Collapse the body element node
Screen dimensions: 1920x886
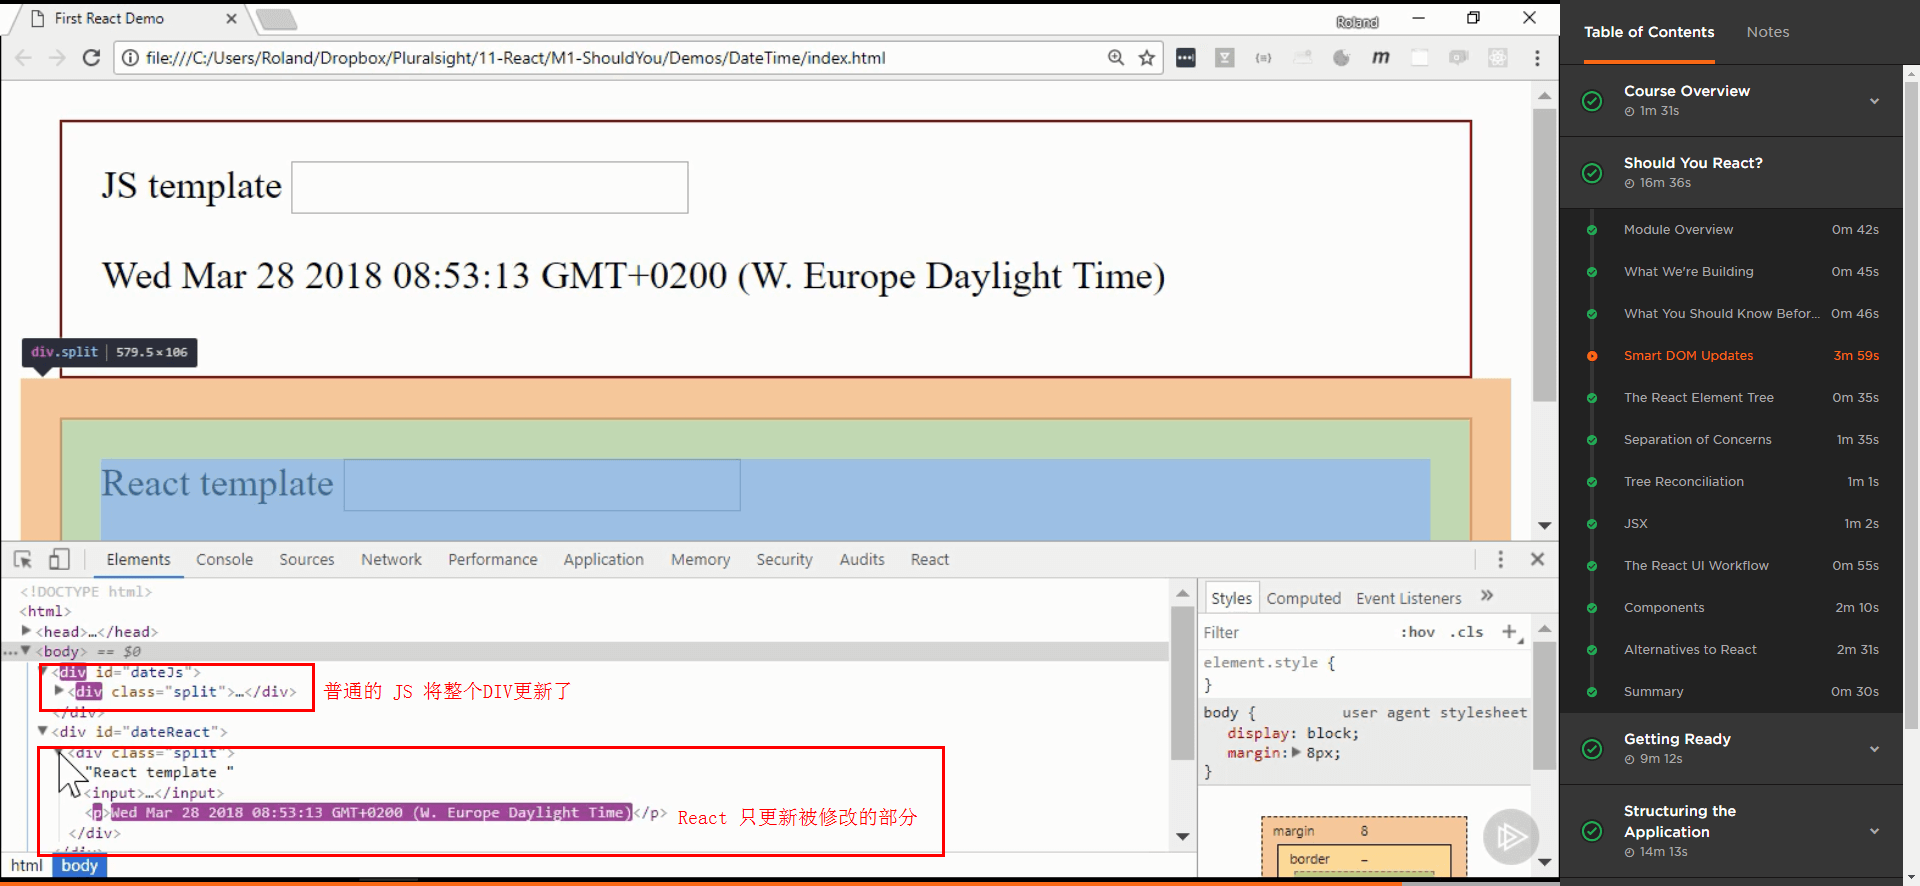pos(26,651)
